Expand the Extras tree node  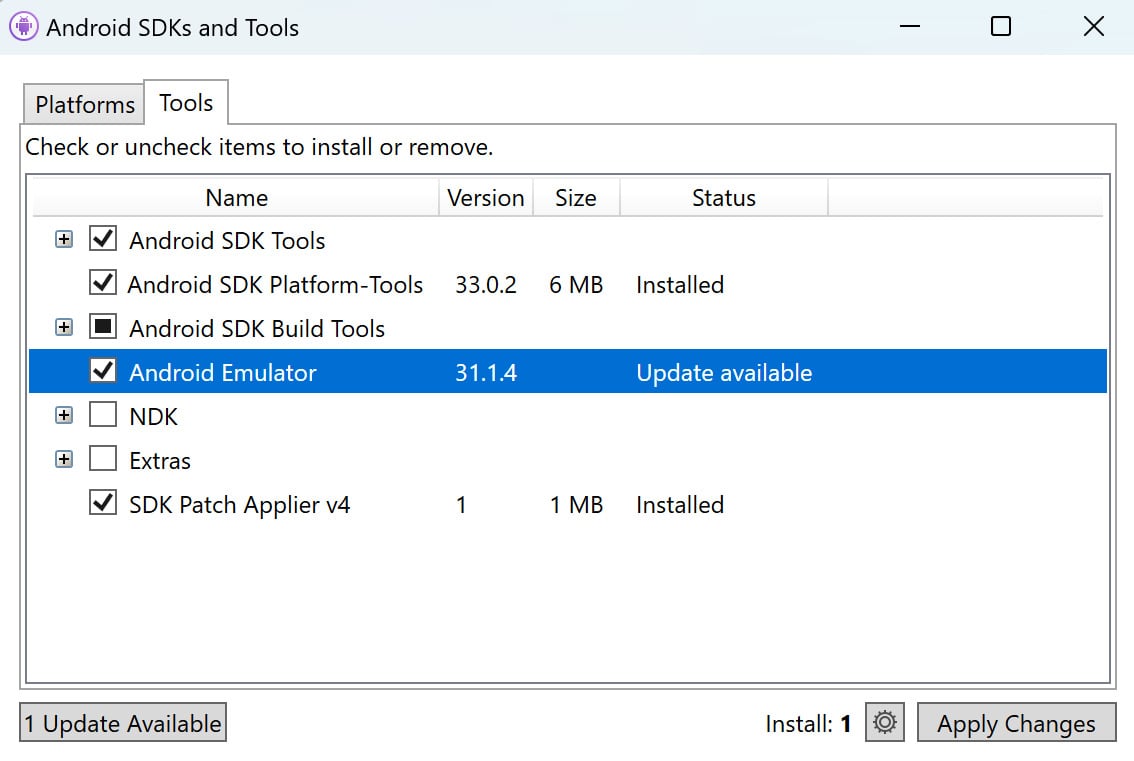(64, 459)
